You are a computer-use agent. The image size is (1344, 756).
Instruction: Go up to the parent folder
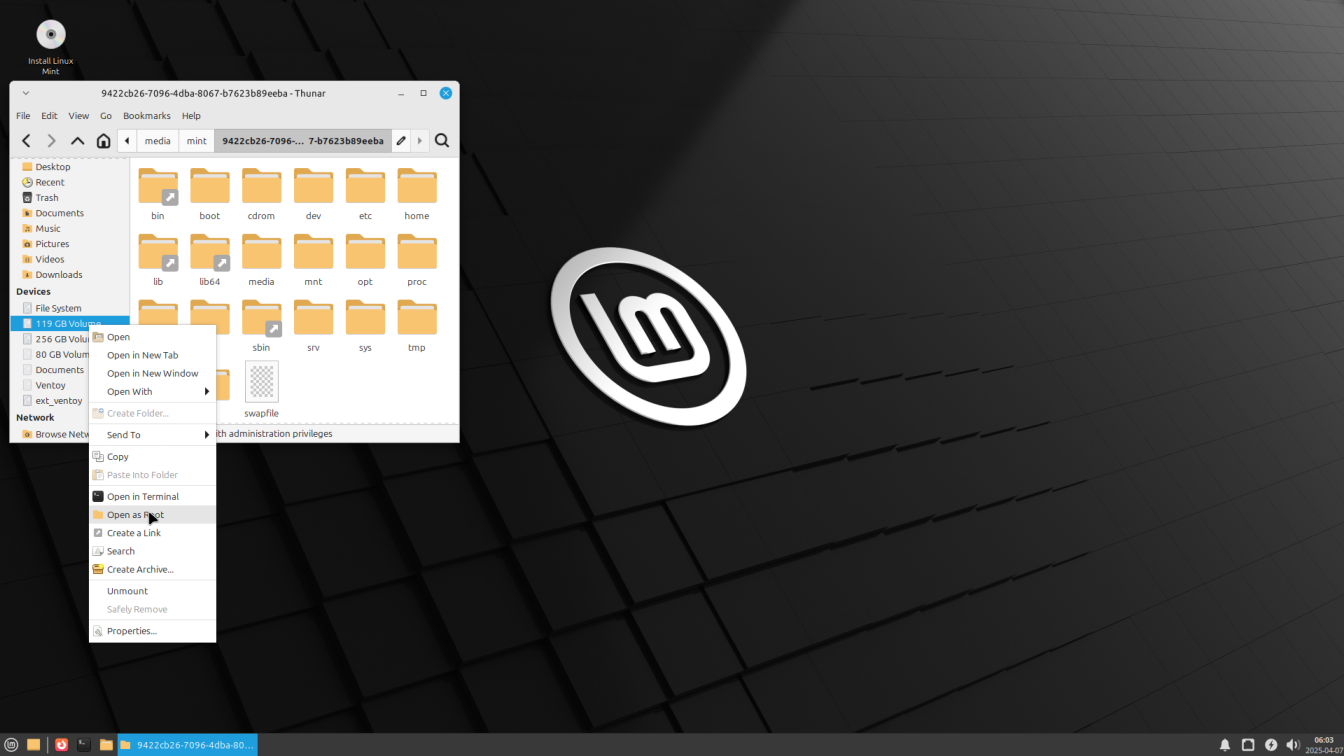tap(77, 141)
